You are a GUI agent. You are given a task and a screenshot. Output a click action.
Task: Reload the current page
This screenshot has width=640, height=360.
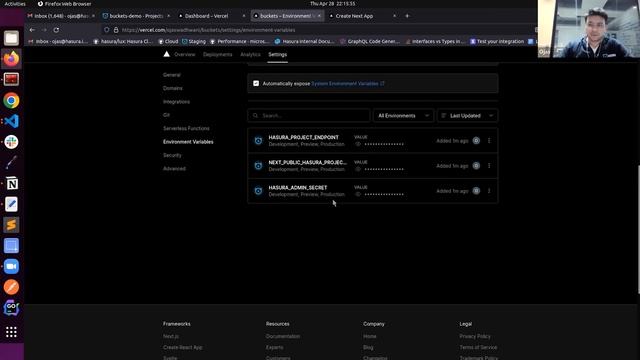[56, 30]
